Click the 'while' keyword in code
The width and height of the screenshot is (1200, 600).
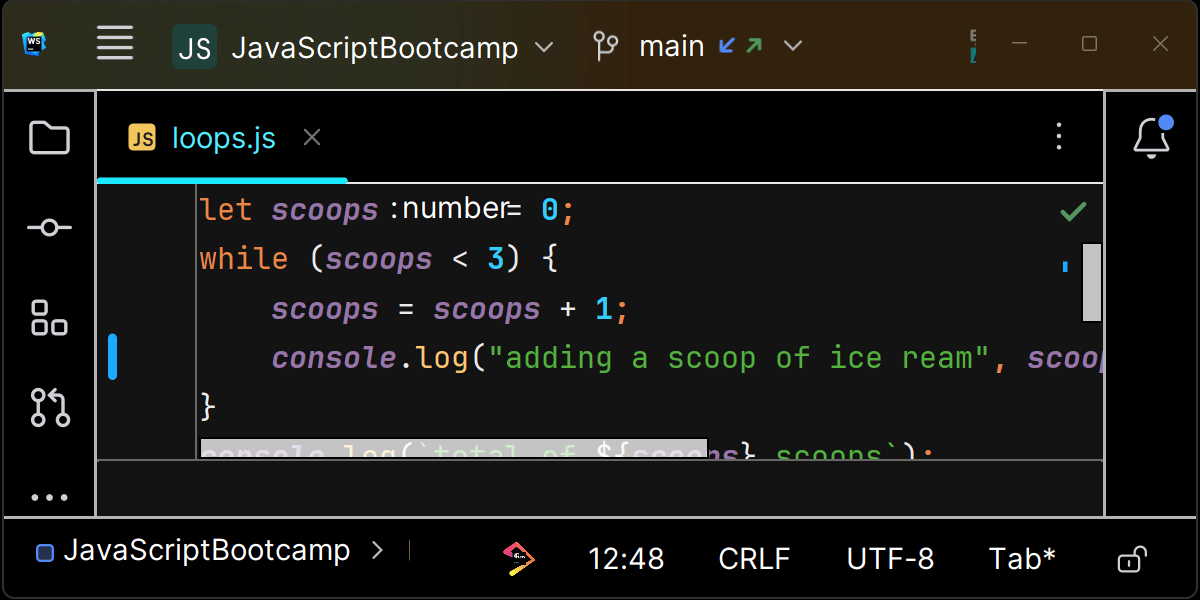(x=244, y=259)
